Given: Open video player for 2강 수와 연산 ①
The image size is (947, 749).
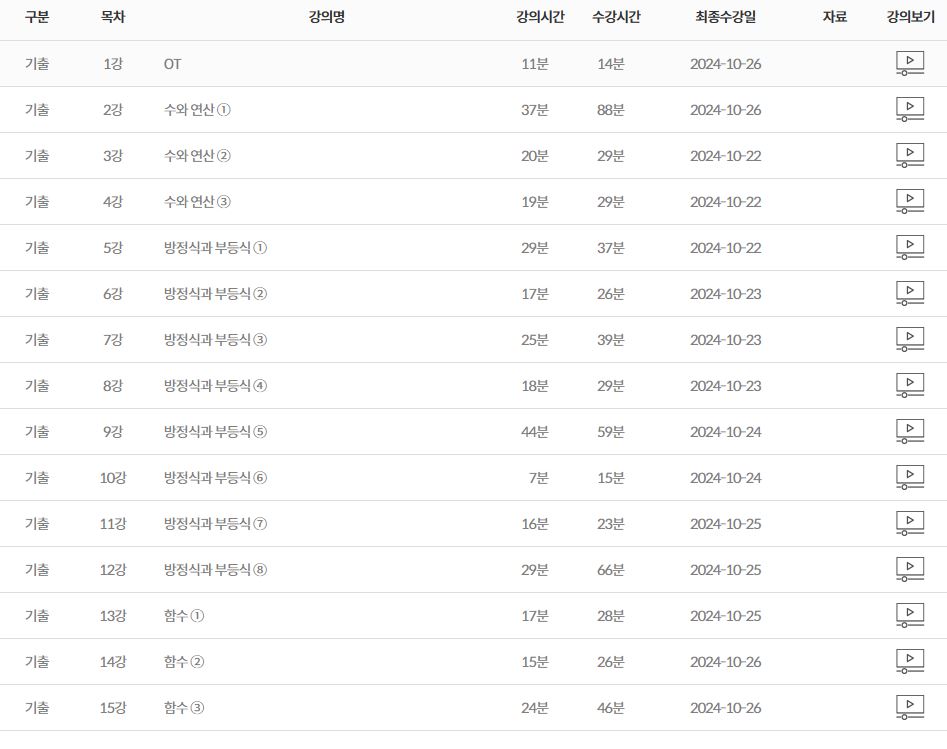Looking at the screenshot, I should (x=909, y=110).
